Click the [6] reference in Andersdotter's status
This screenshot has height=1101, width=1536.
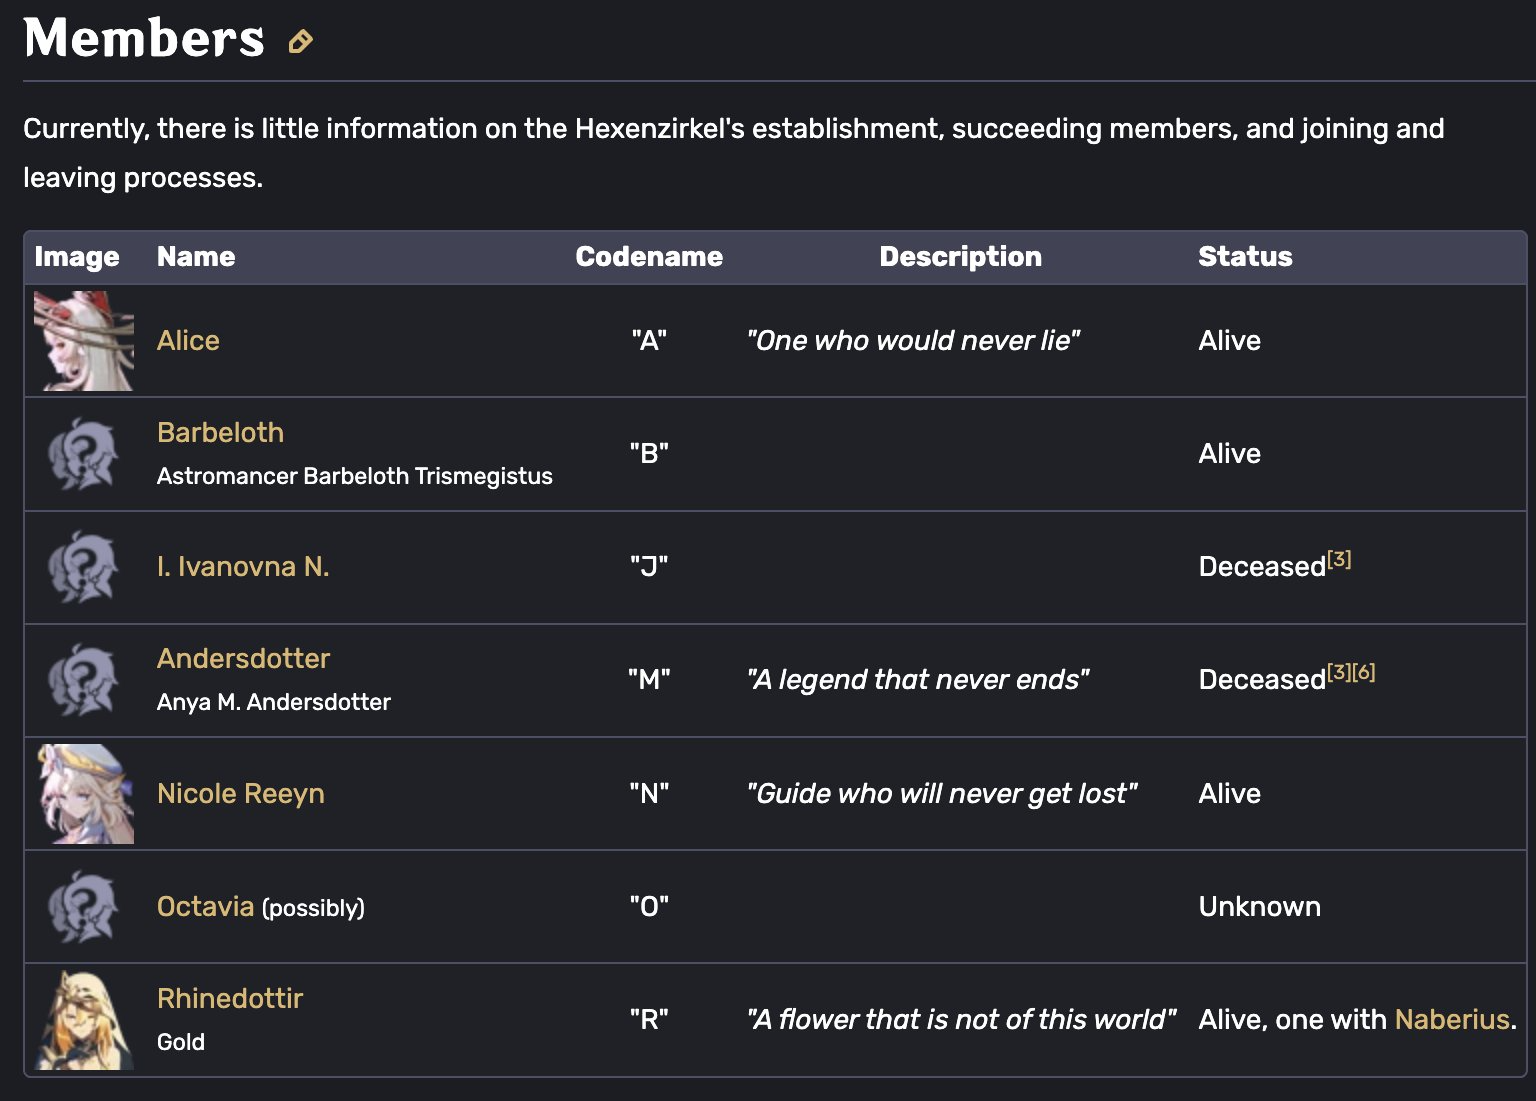1363,673
